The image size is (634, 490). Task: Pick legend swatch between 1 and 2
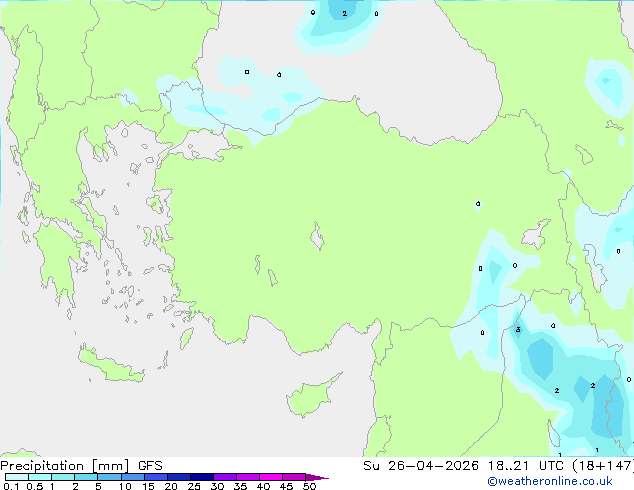pos(63,477)
